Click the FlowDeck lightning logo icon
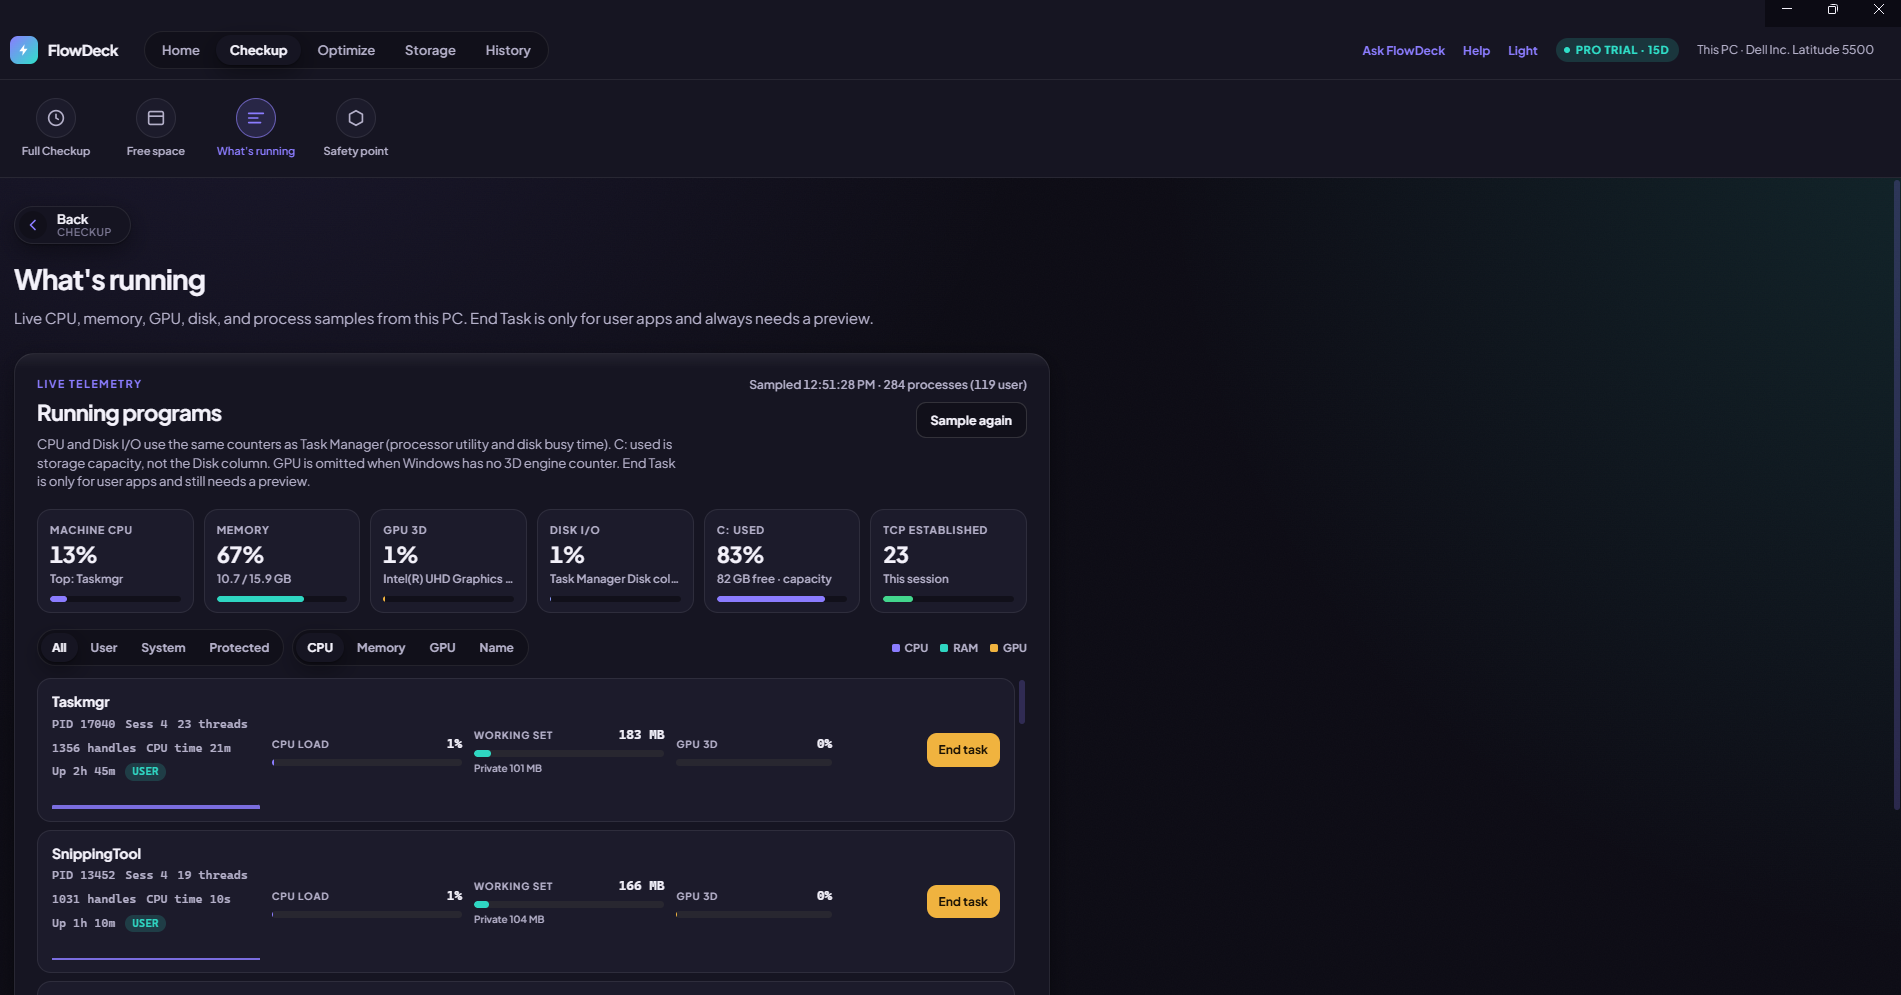1901x995 pixels. click(x=24, y=50)
